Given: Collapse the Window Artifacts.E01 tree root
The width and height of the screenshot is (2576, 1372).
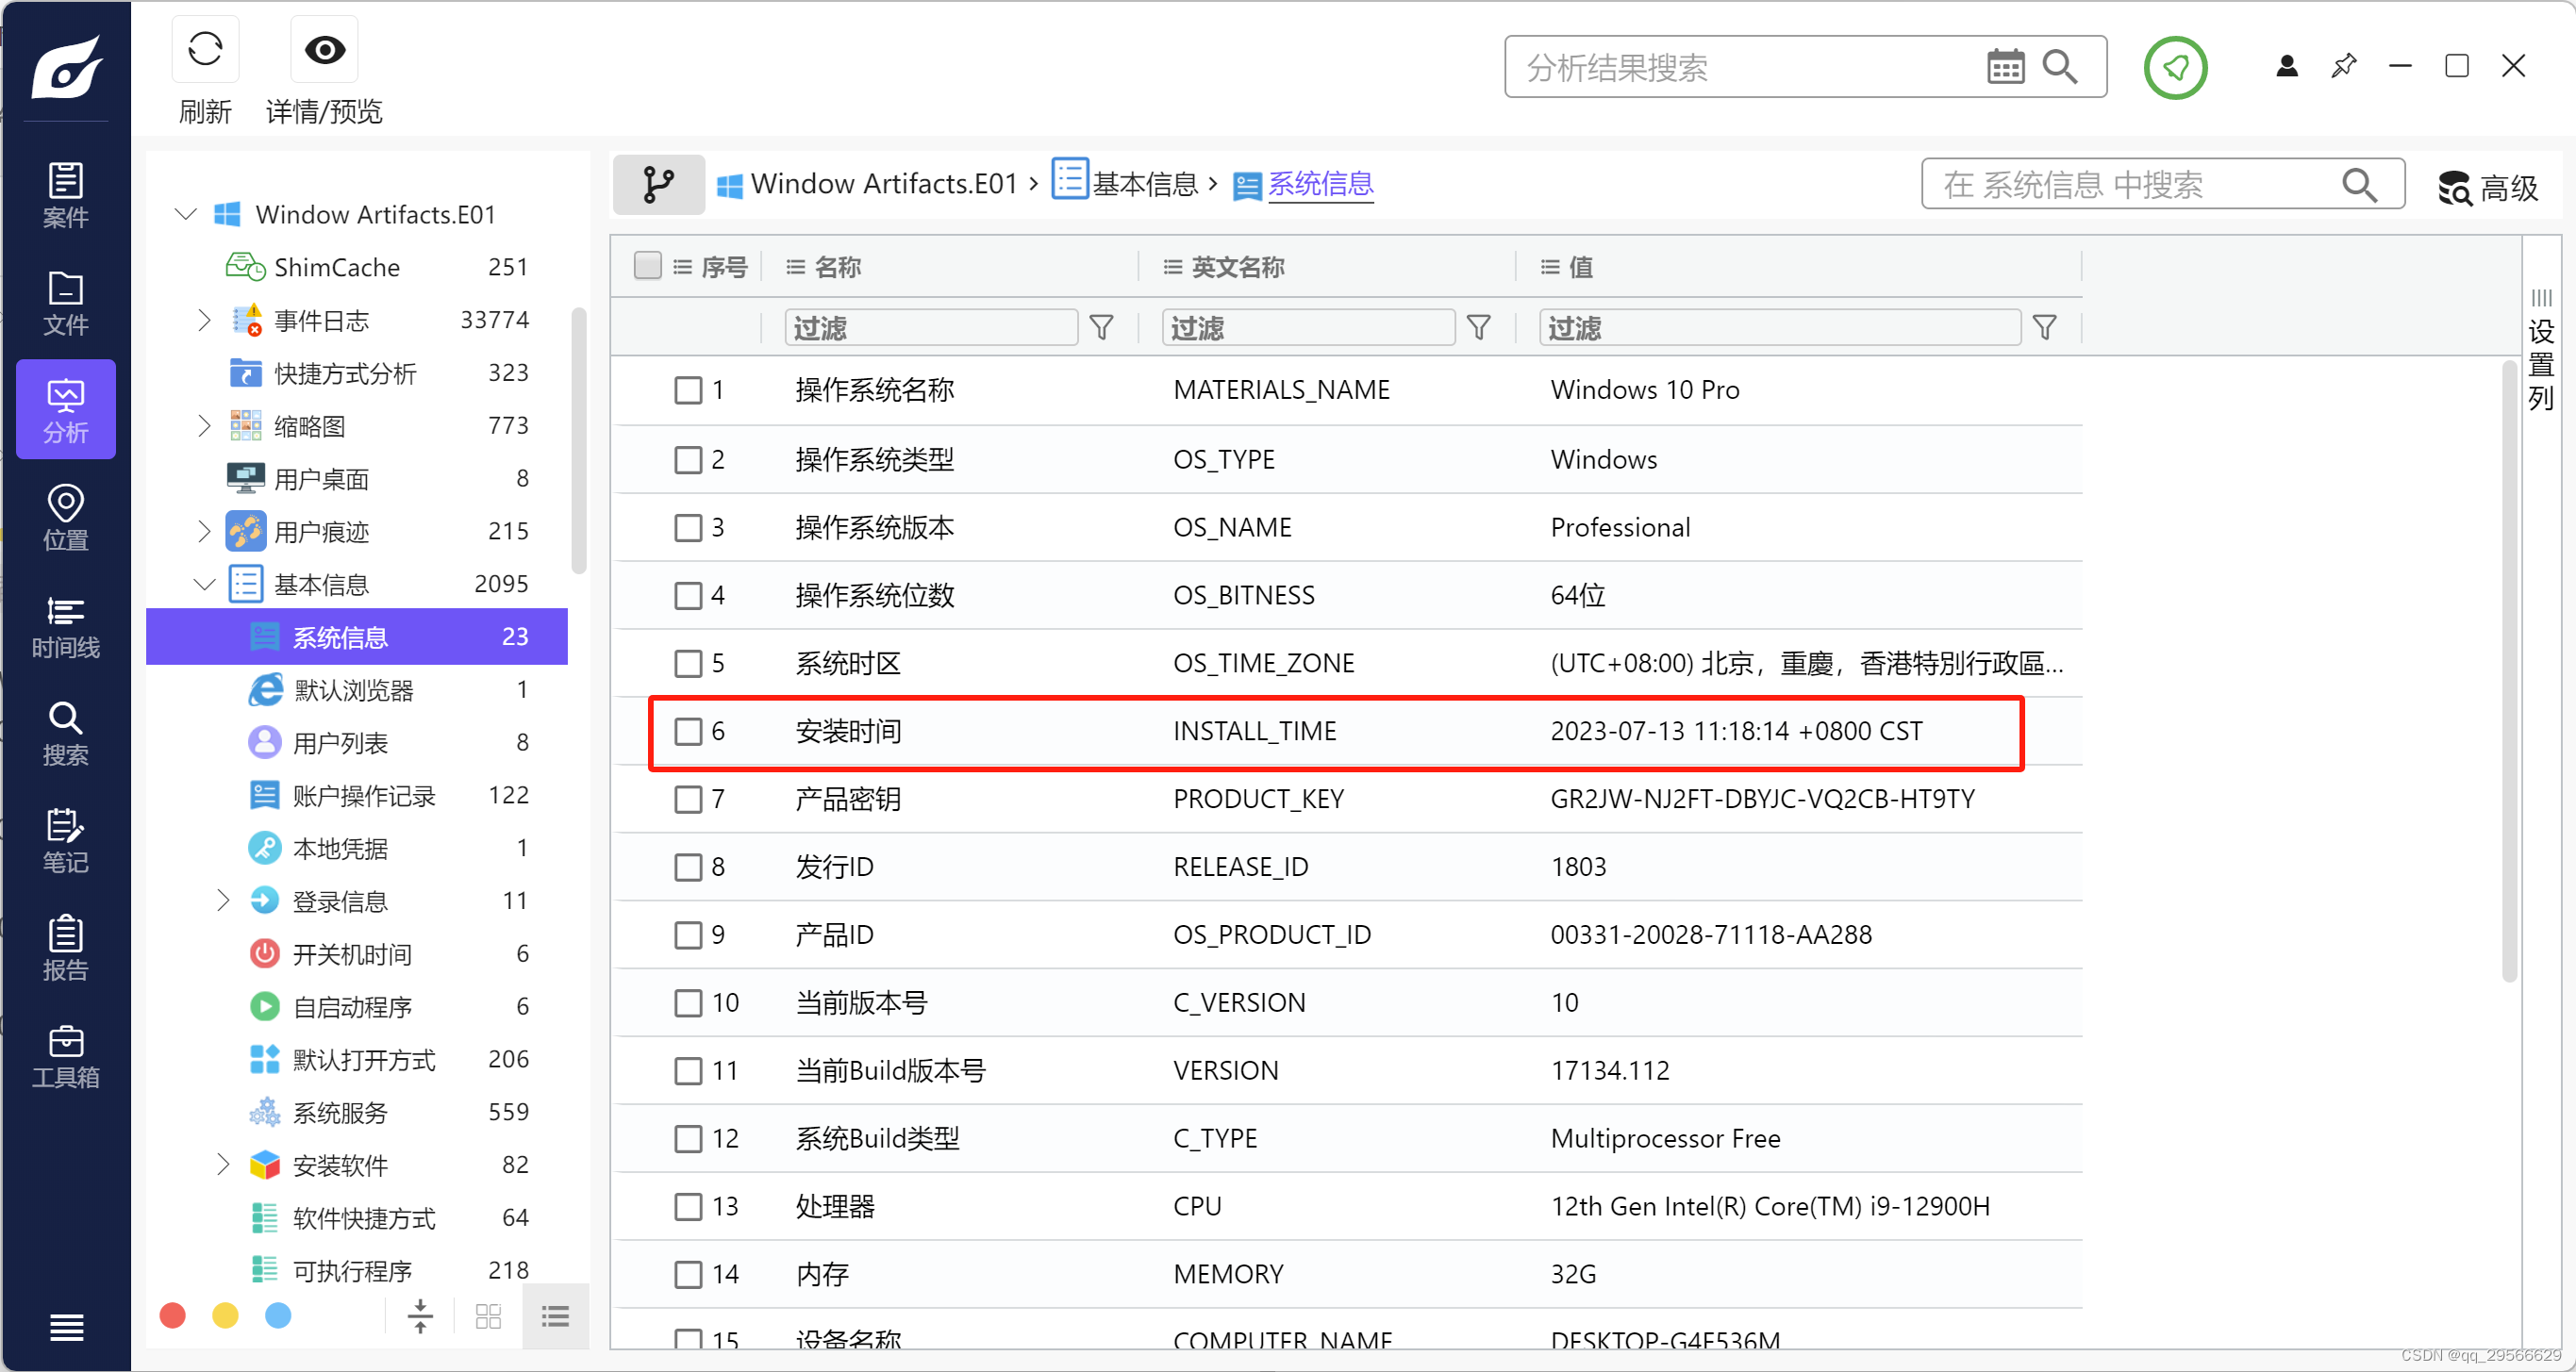Looking at the screenshot, I should pos(186,214).
